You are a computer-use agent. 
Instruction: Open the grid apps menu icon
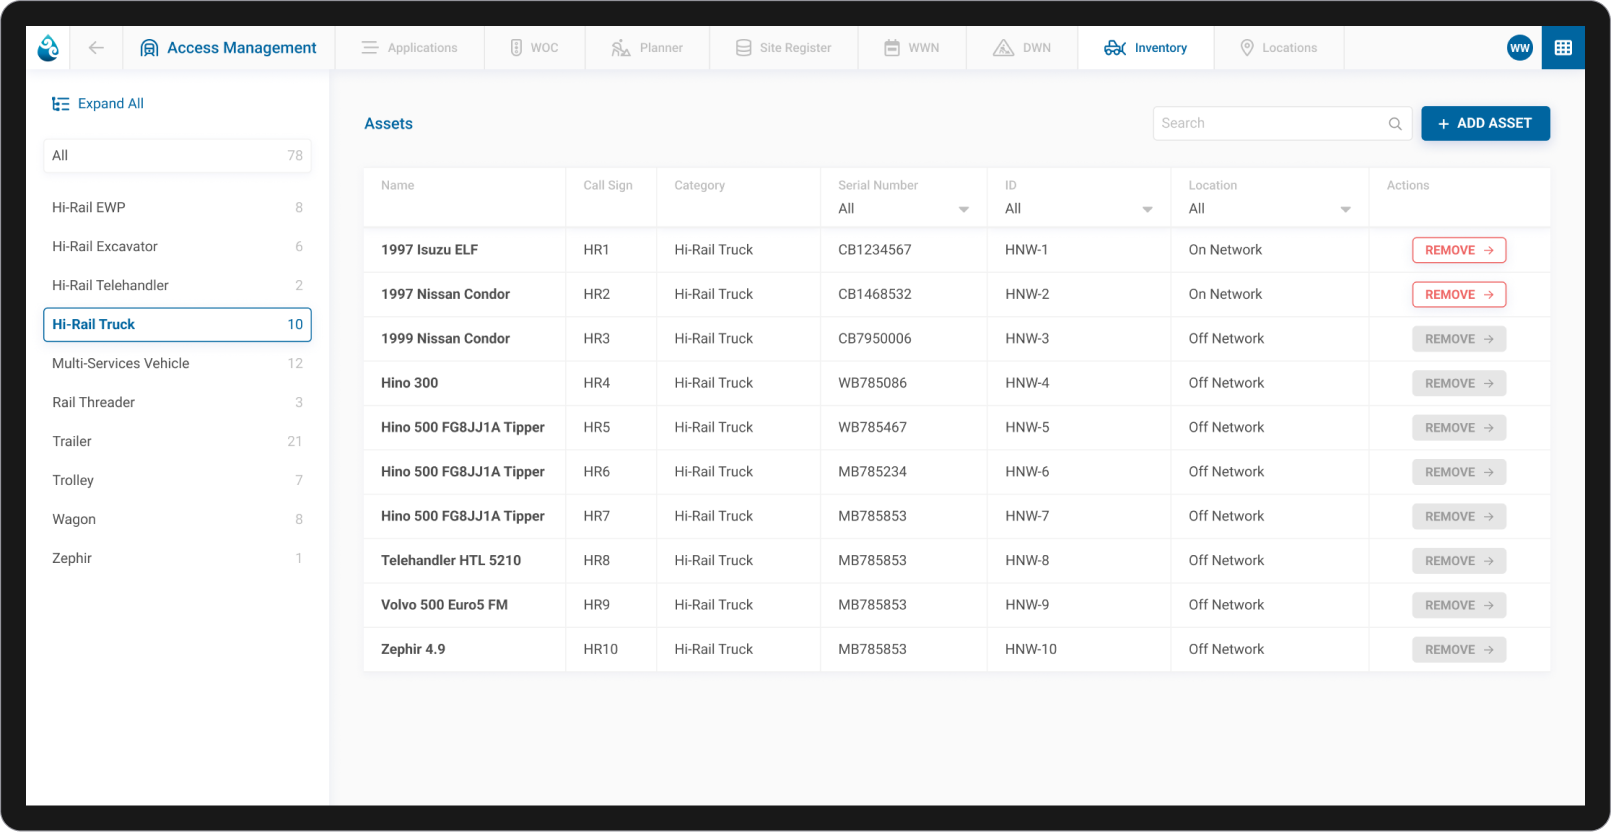coord(1562,47)
